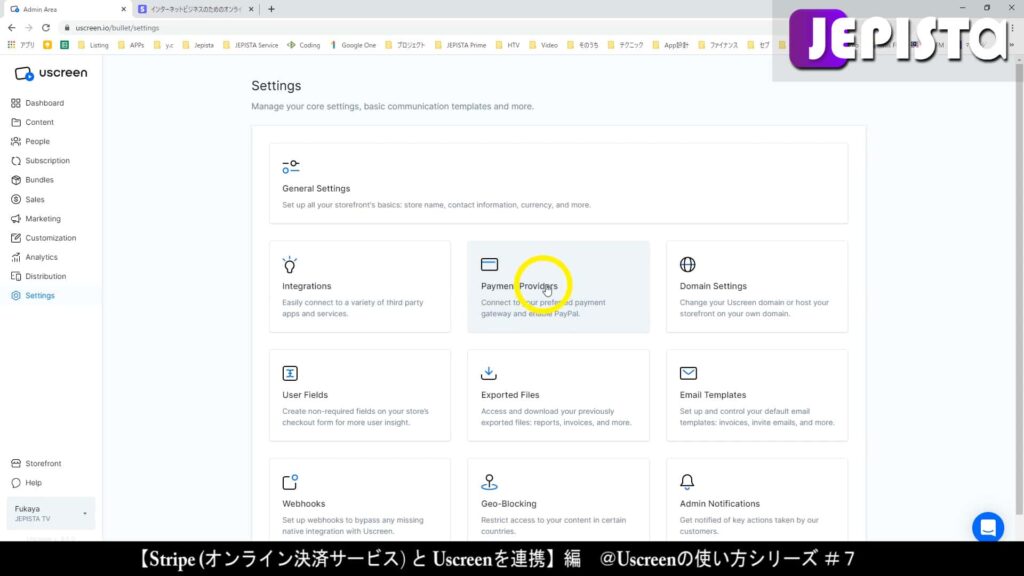Click the Uscreen logo
Viewport: 1024px width, 576px height.
coord(50,73)
